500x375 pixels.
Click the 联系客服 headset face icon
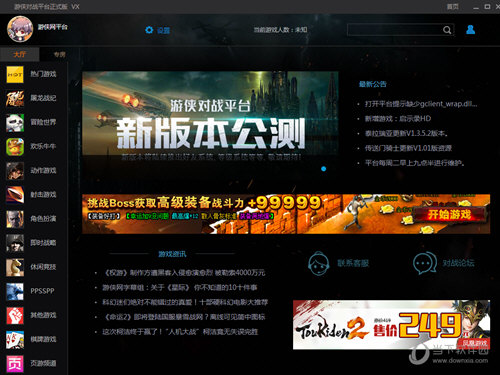click(x=318, y=263)
